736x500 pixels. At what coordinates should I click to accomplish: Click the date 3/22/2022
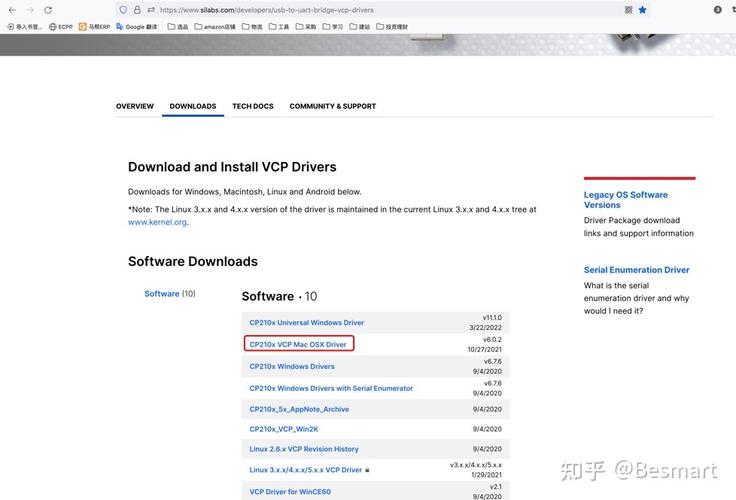pyautogui.click(x=485, y=328)
